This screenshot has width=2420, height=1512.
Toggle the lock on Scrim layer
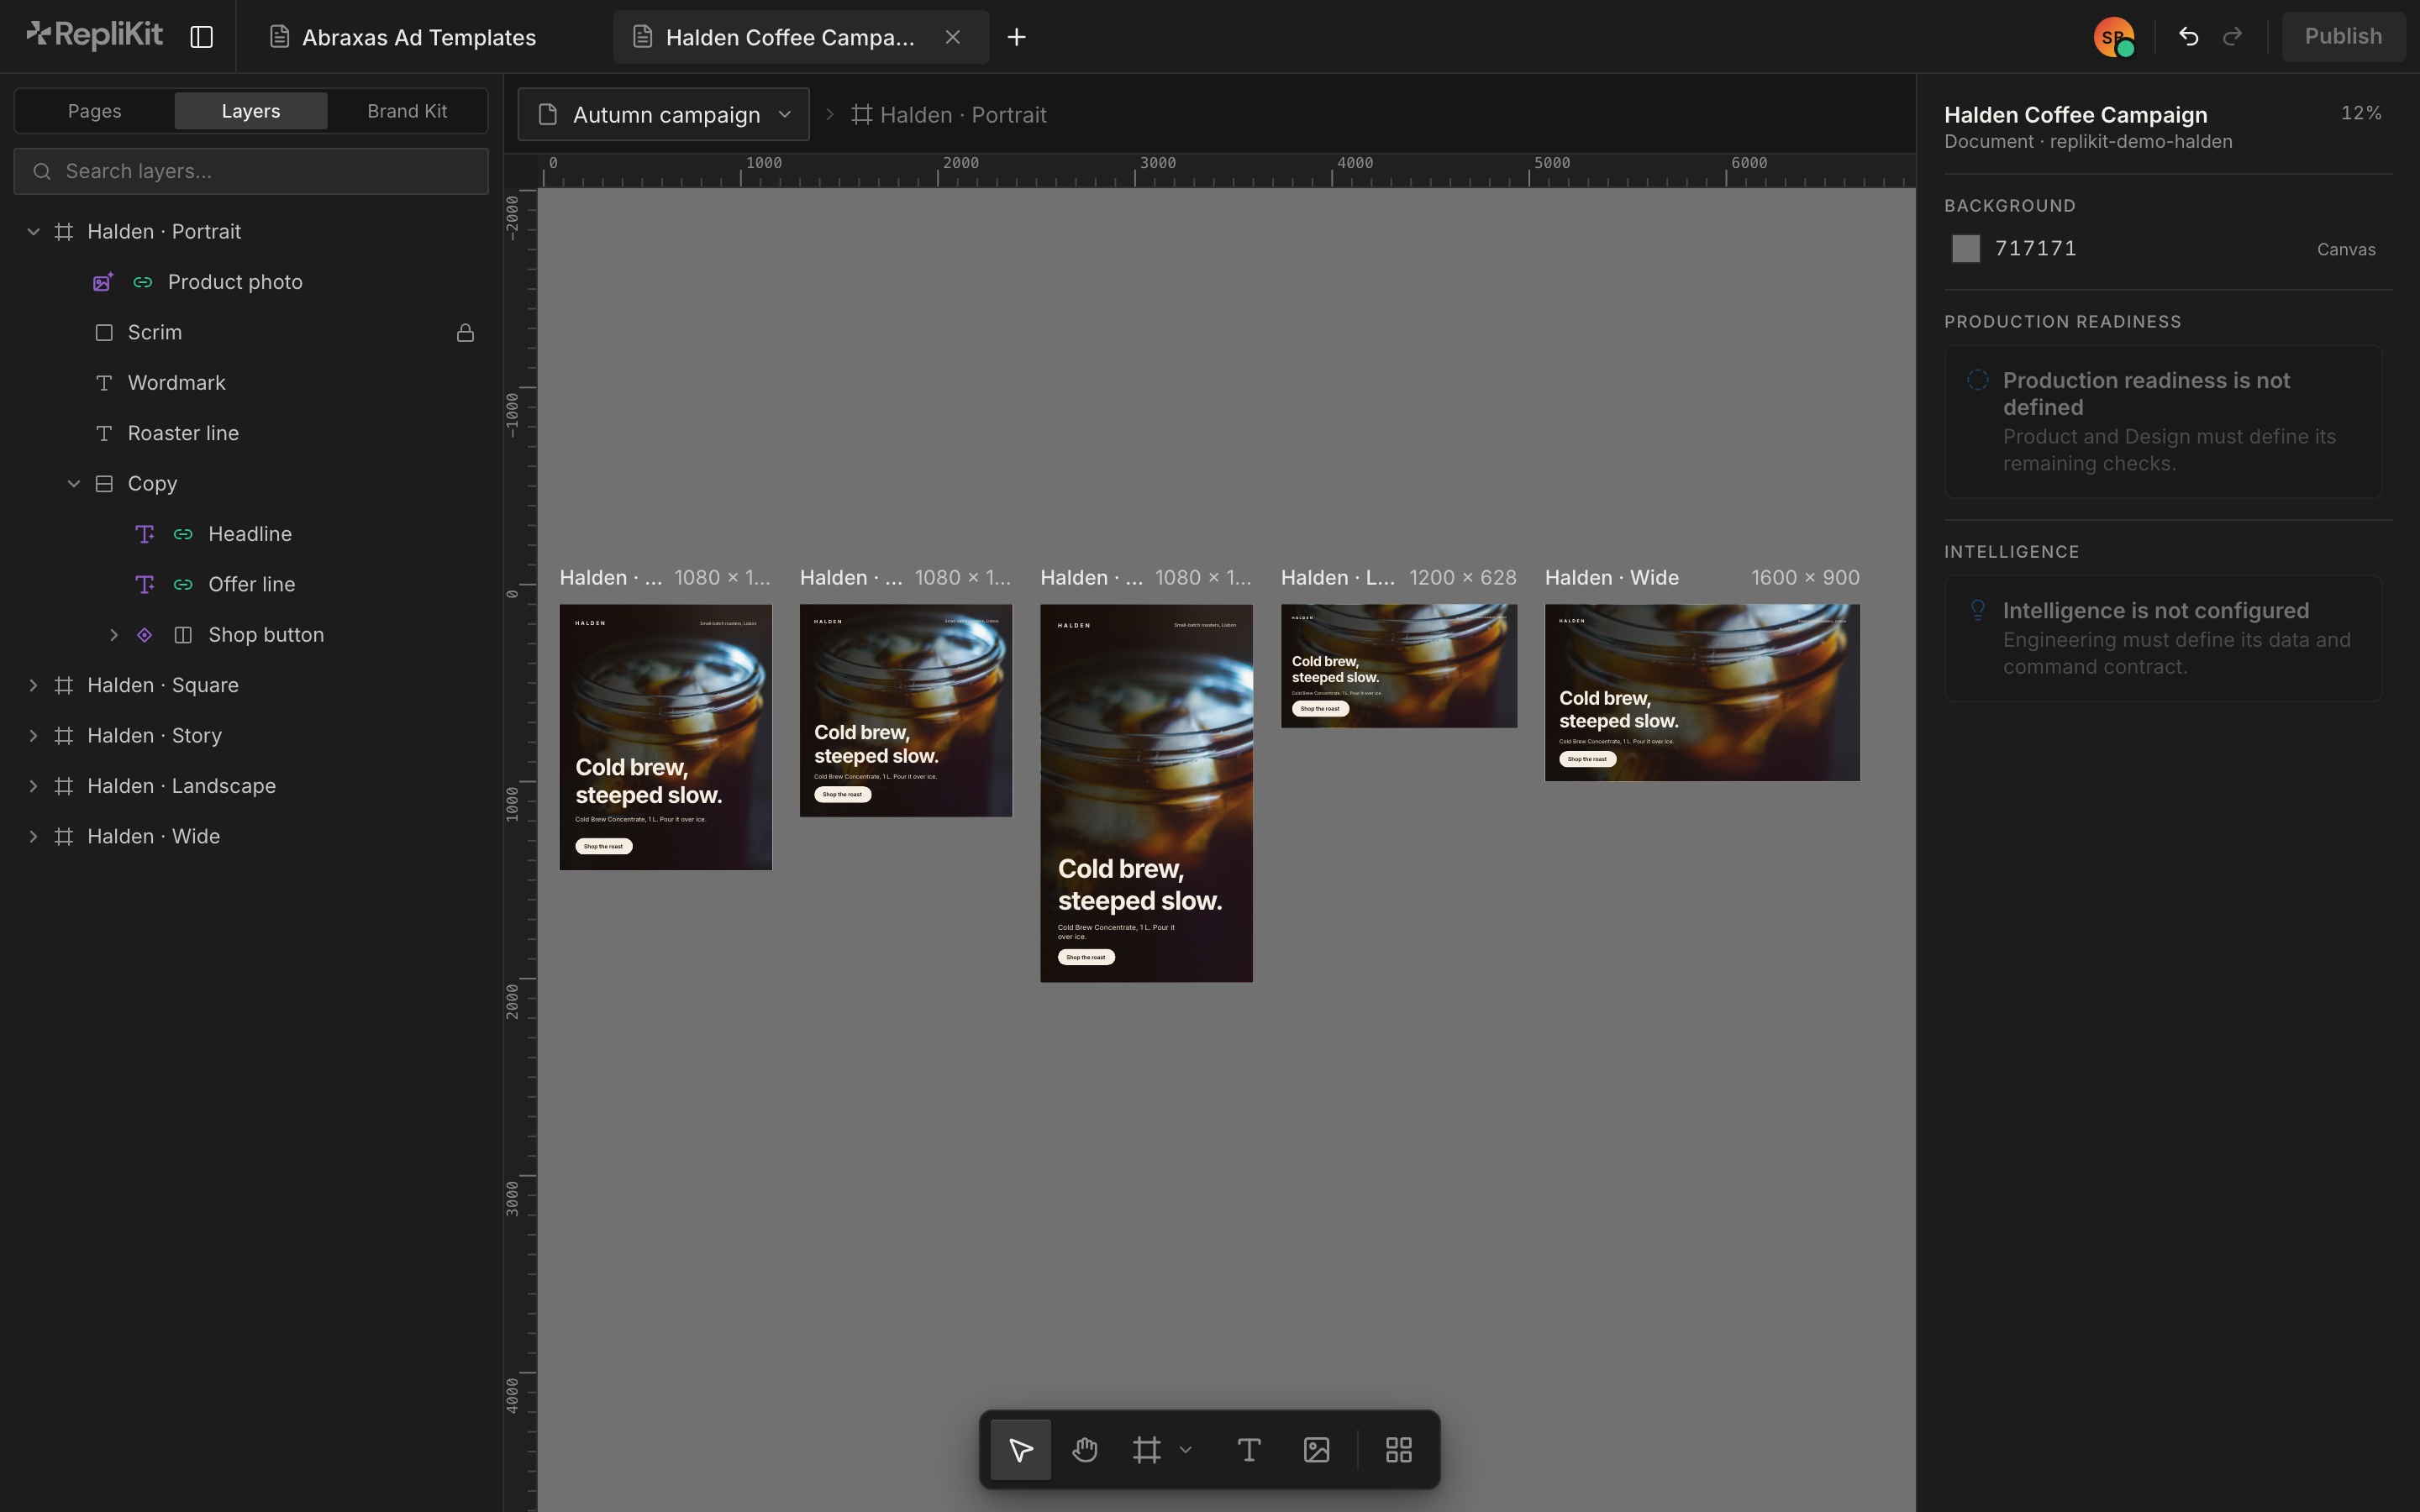click(465, 332)
